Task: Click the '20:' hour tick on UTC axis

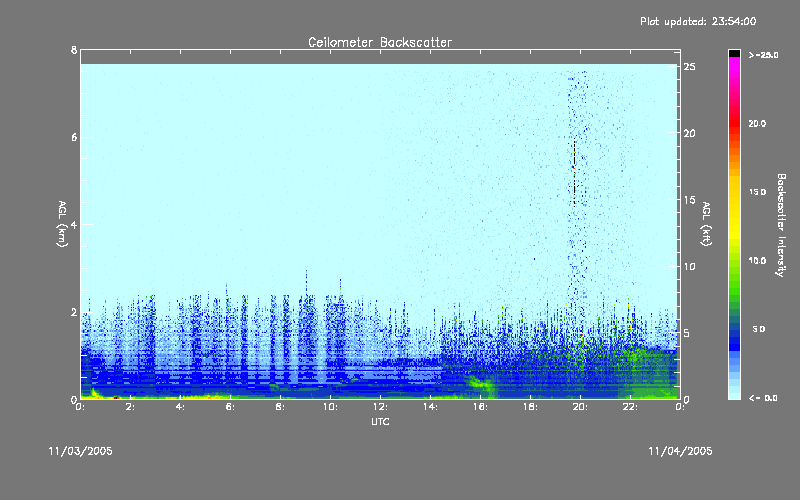Action: [580, 407]
